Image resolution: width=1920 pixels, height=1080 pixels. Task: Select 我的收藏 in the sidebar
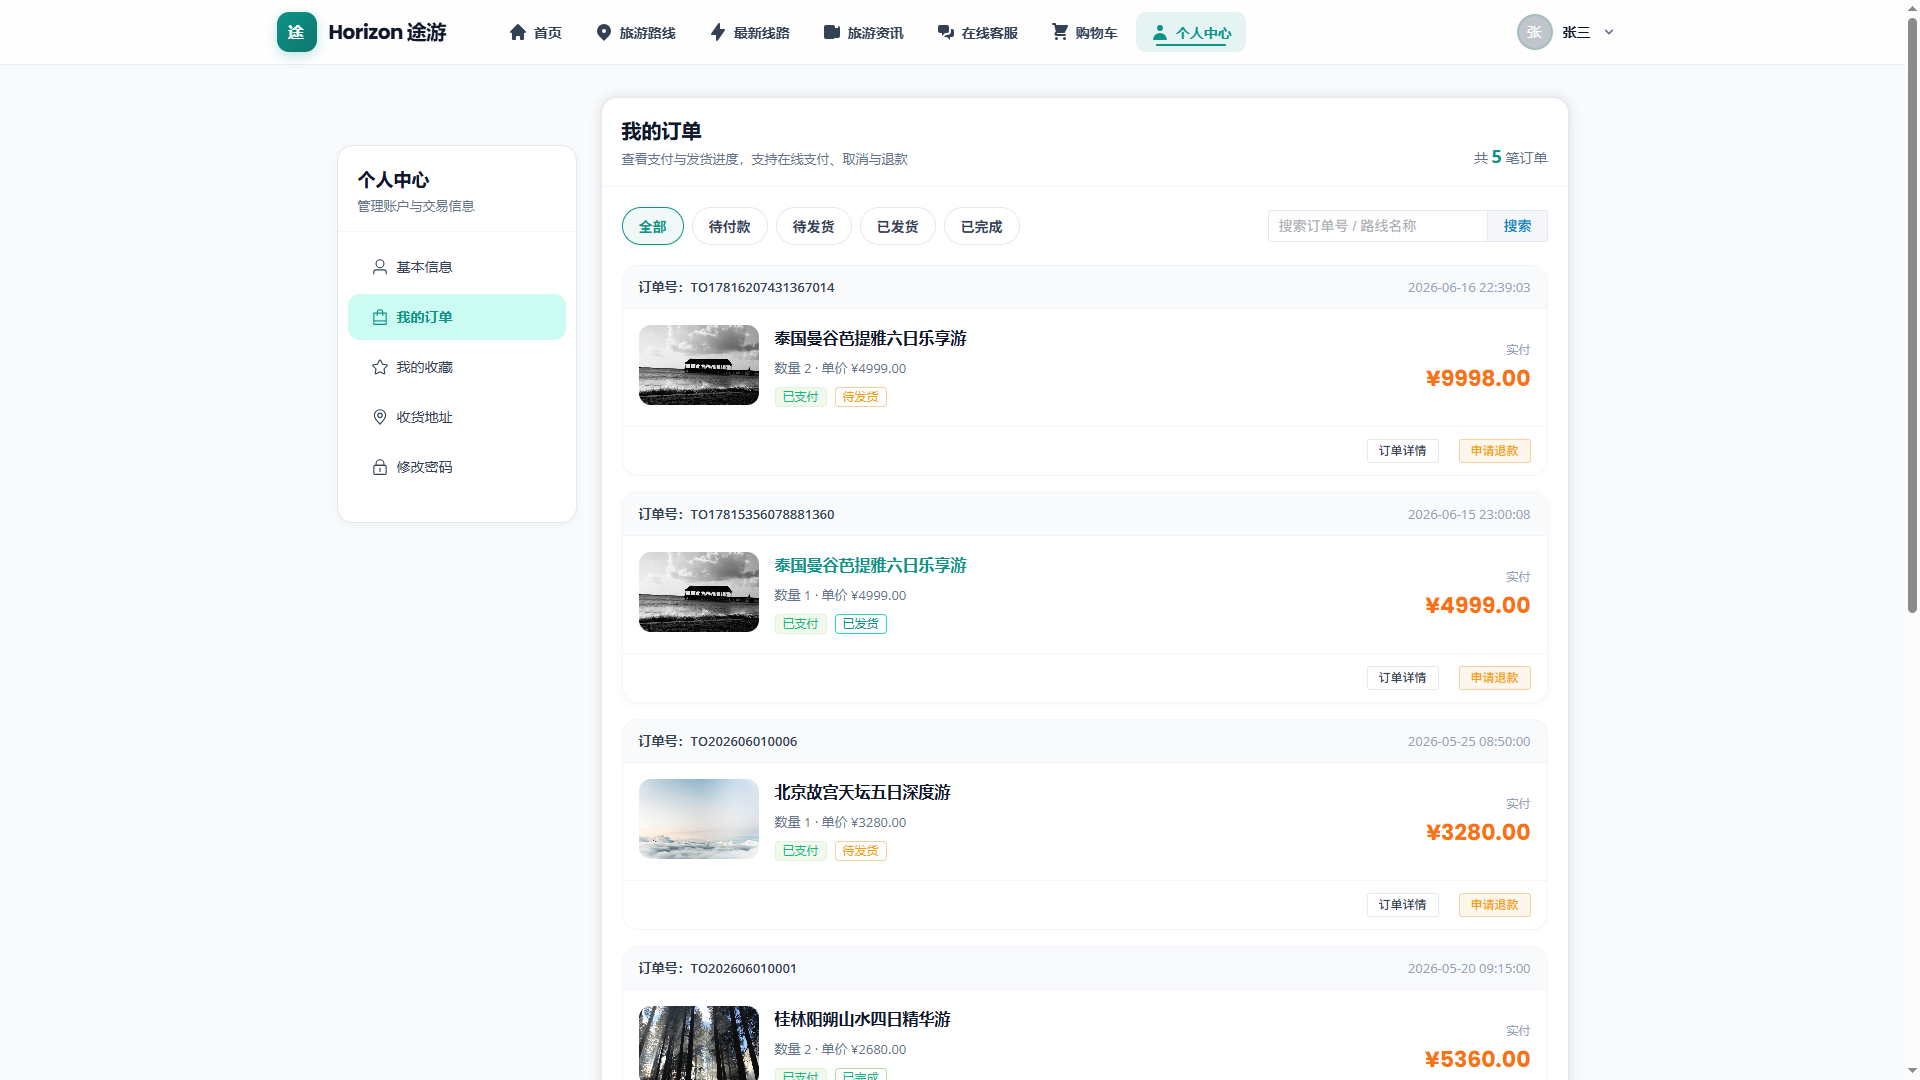coord(457,367)
